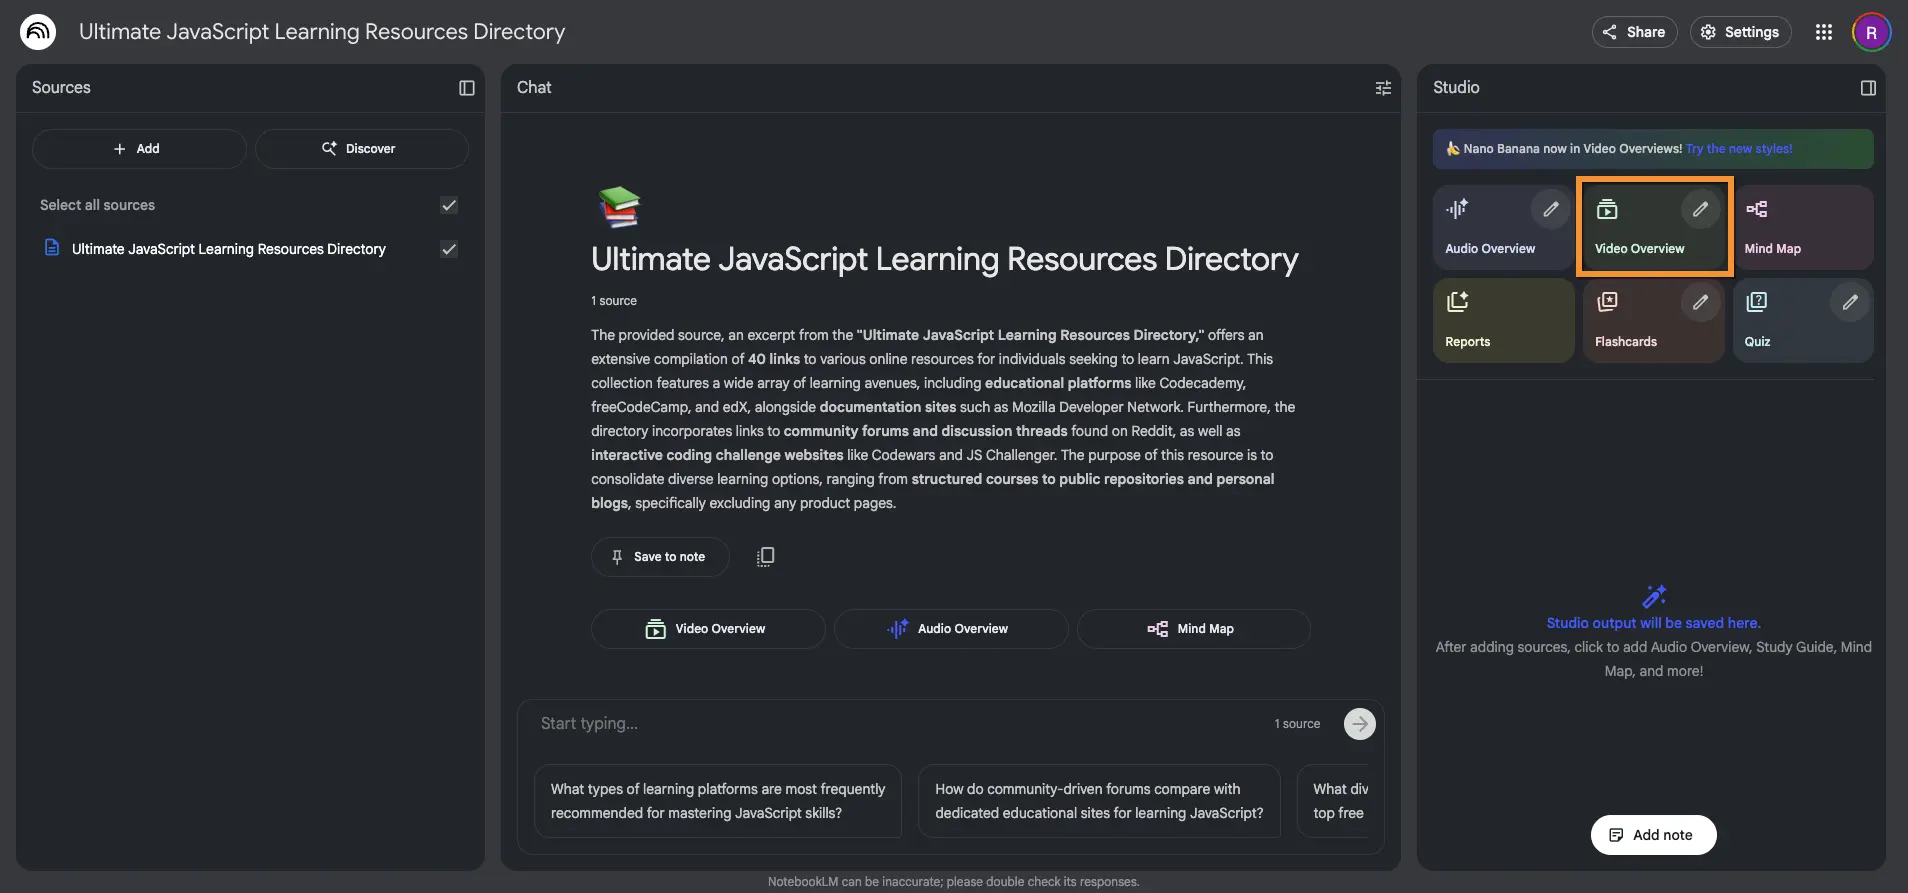Submit chat message arrow button
The width and height of the screenshot is (1908, 893).
click(x=1359, y=724)
